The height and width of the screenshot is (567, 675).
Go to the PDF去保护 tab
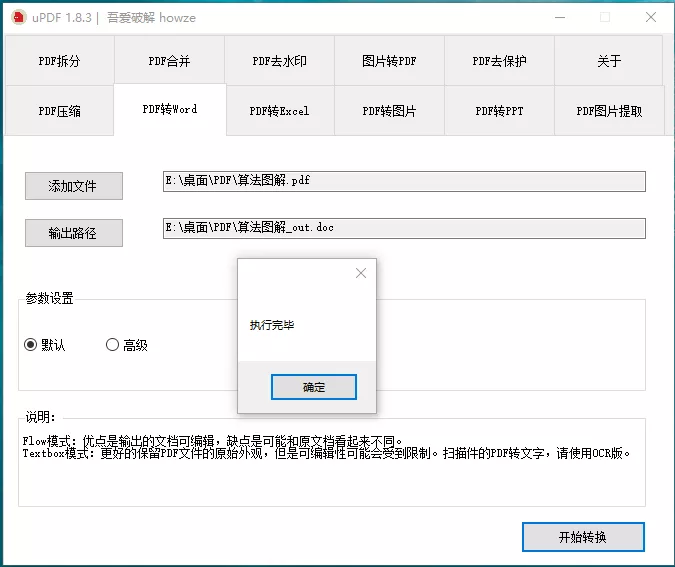point(499,61)
